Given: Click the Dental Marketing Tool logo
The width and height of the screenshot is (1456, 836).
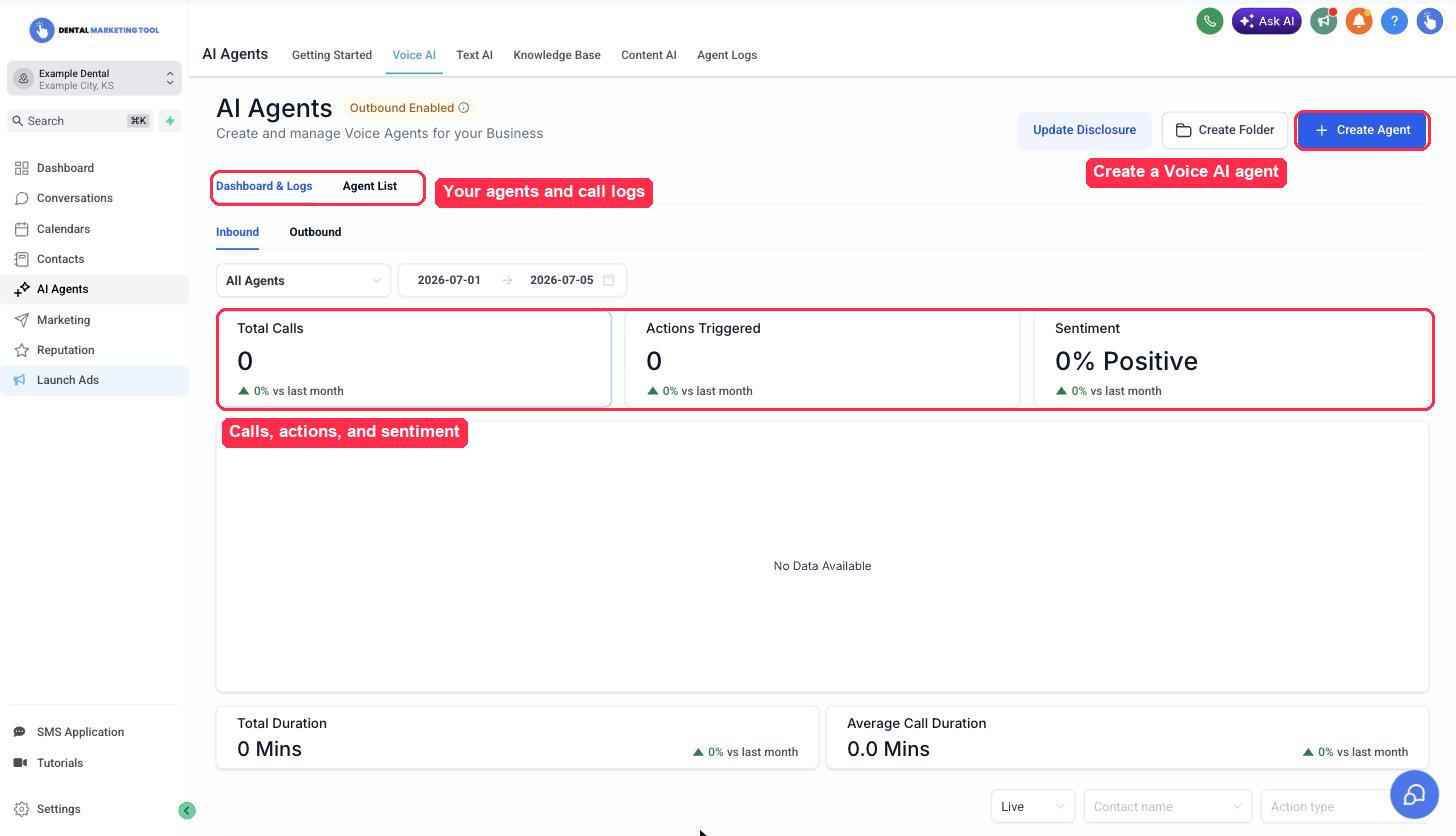Looking at the screenshot, I should coord(94,30).
